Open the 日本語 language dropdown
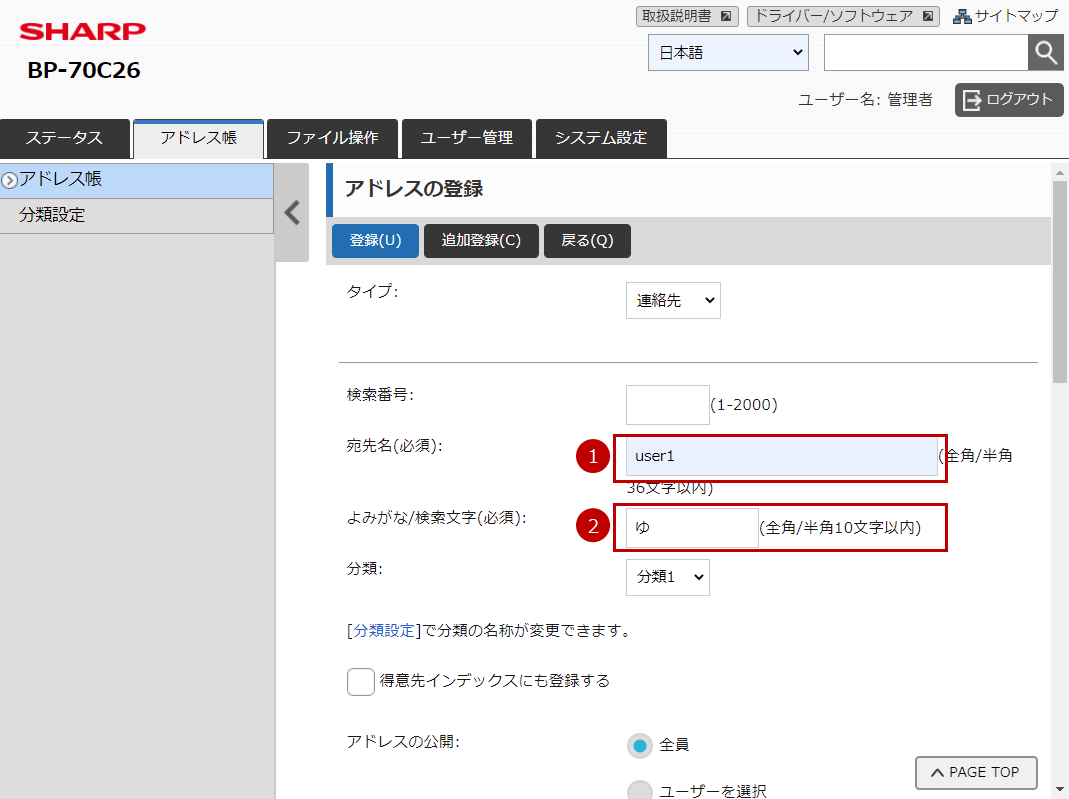The image size is (1069, 799). [x=728, y=52]
